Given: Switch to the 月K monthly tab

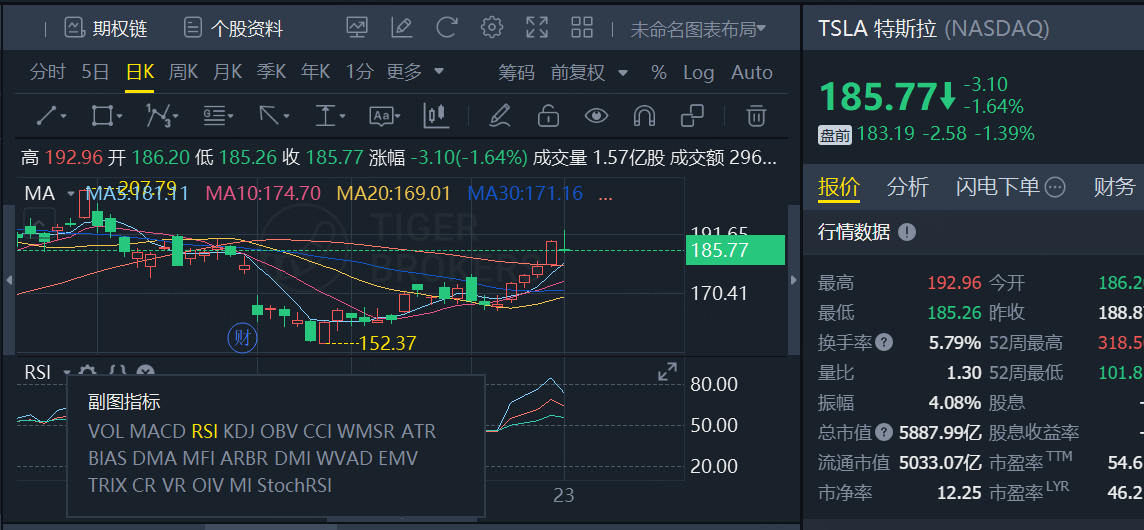Looking at the screenshot, I should (228, 72).
